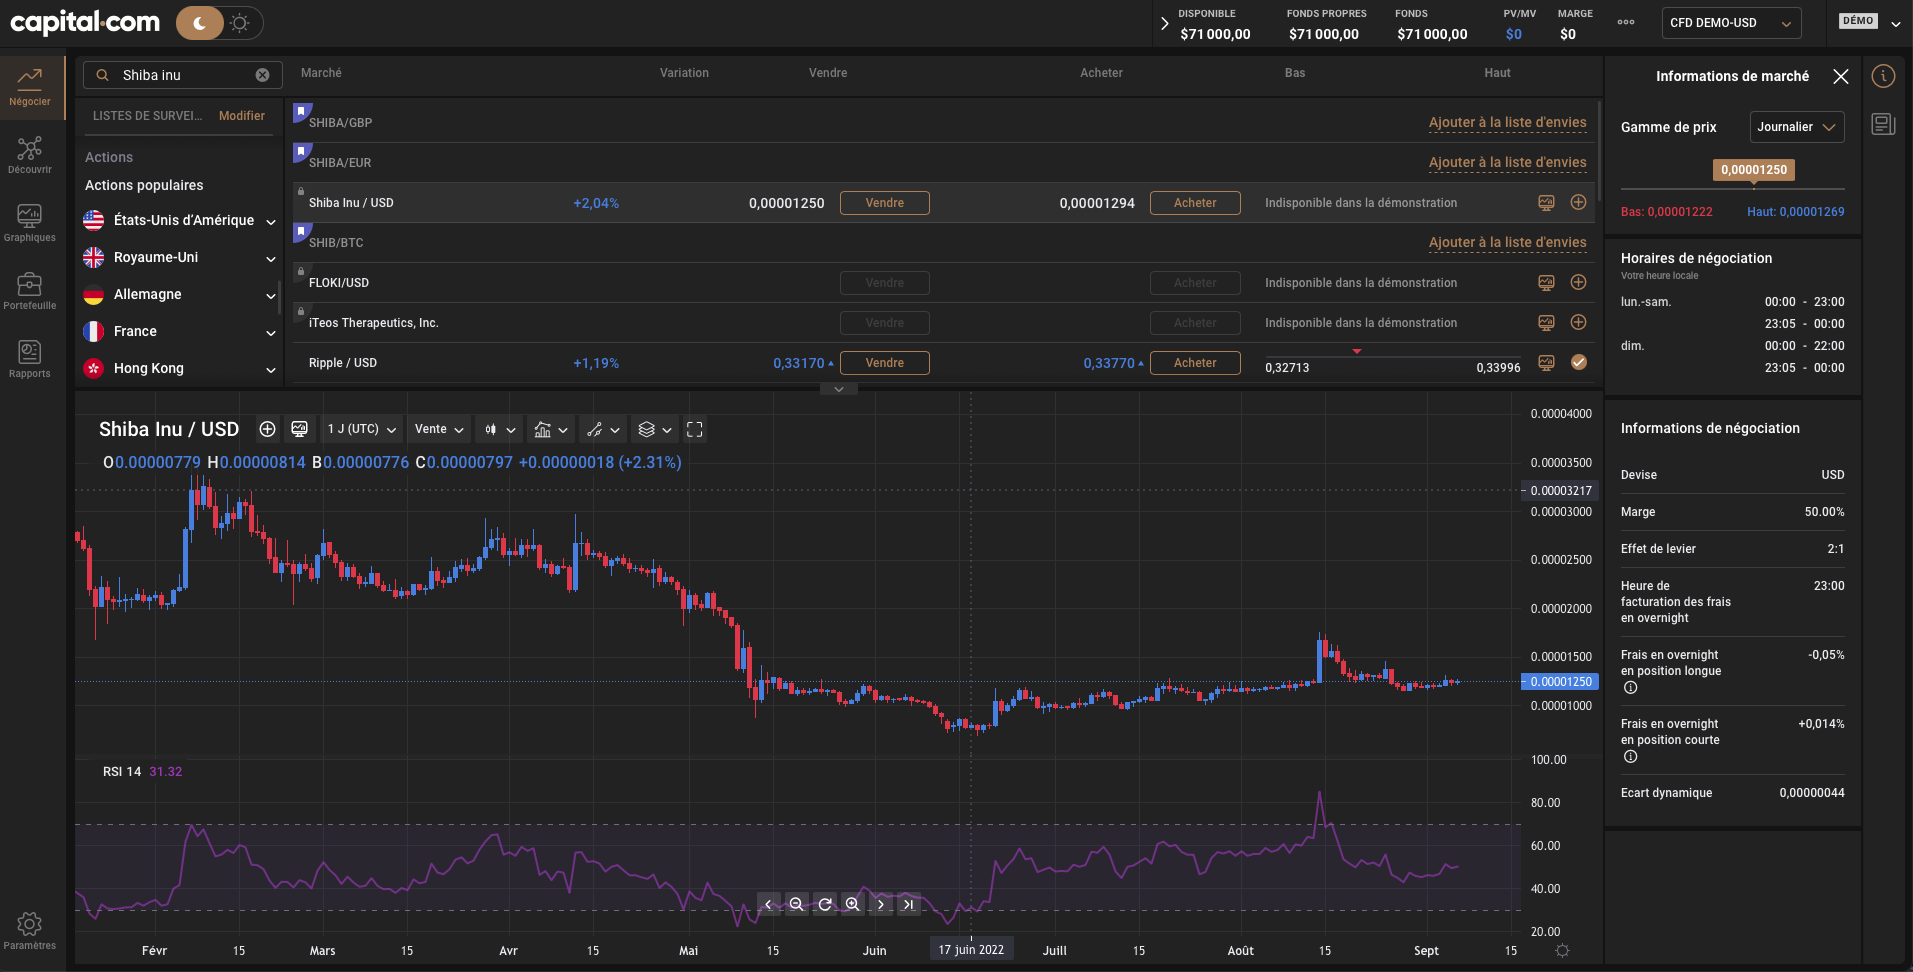
Task: Open chart icon for Shiba Inu / USD row
Action: coord(1546,203)
